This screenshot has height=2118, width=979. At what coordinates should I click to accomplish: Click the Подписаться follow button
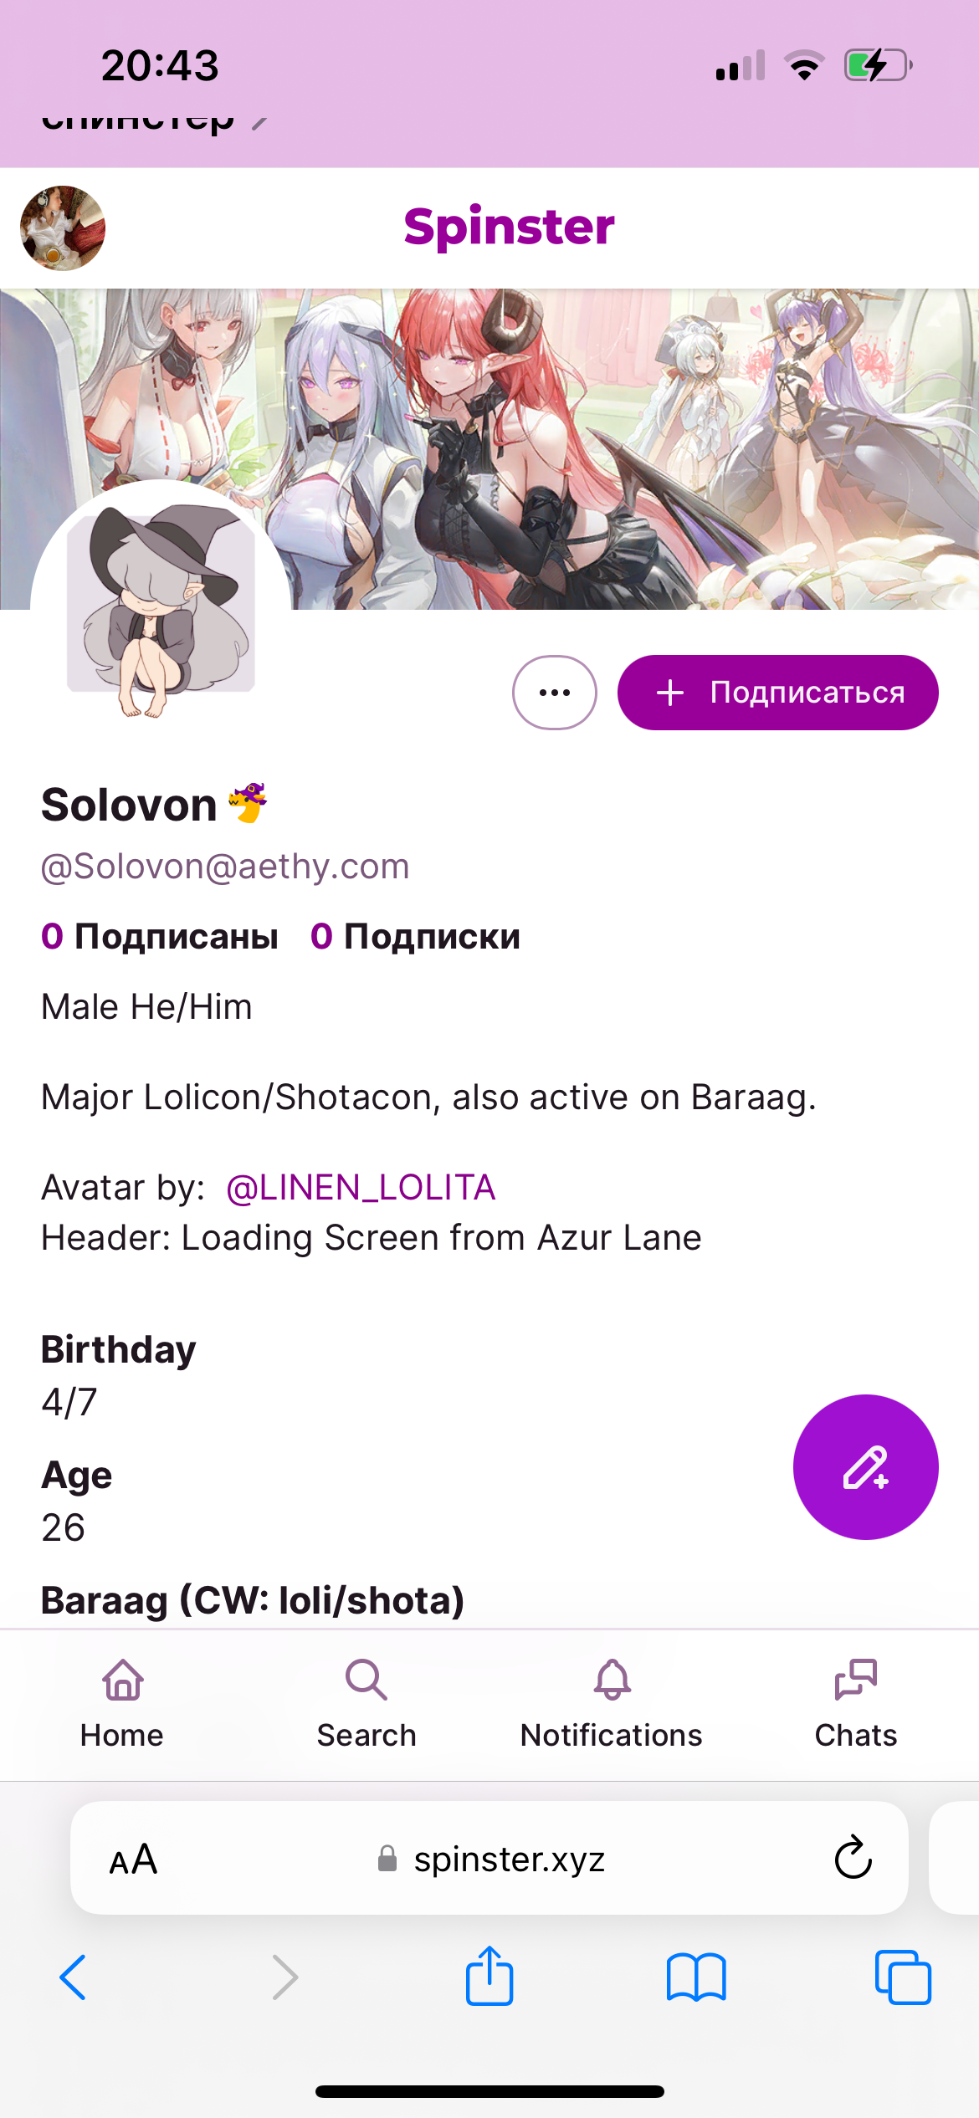pyautogui.click(x=778, y=692)
